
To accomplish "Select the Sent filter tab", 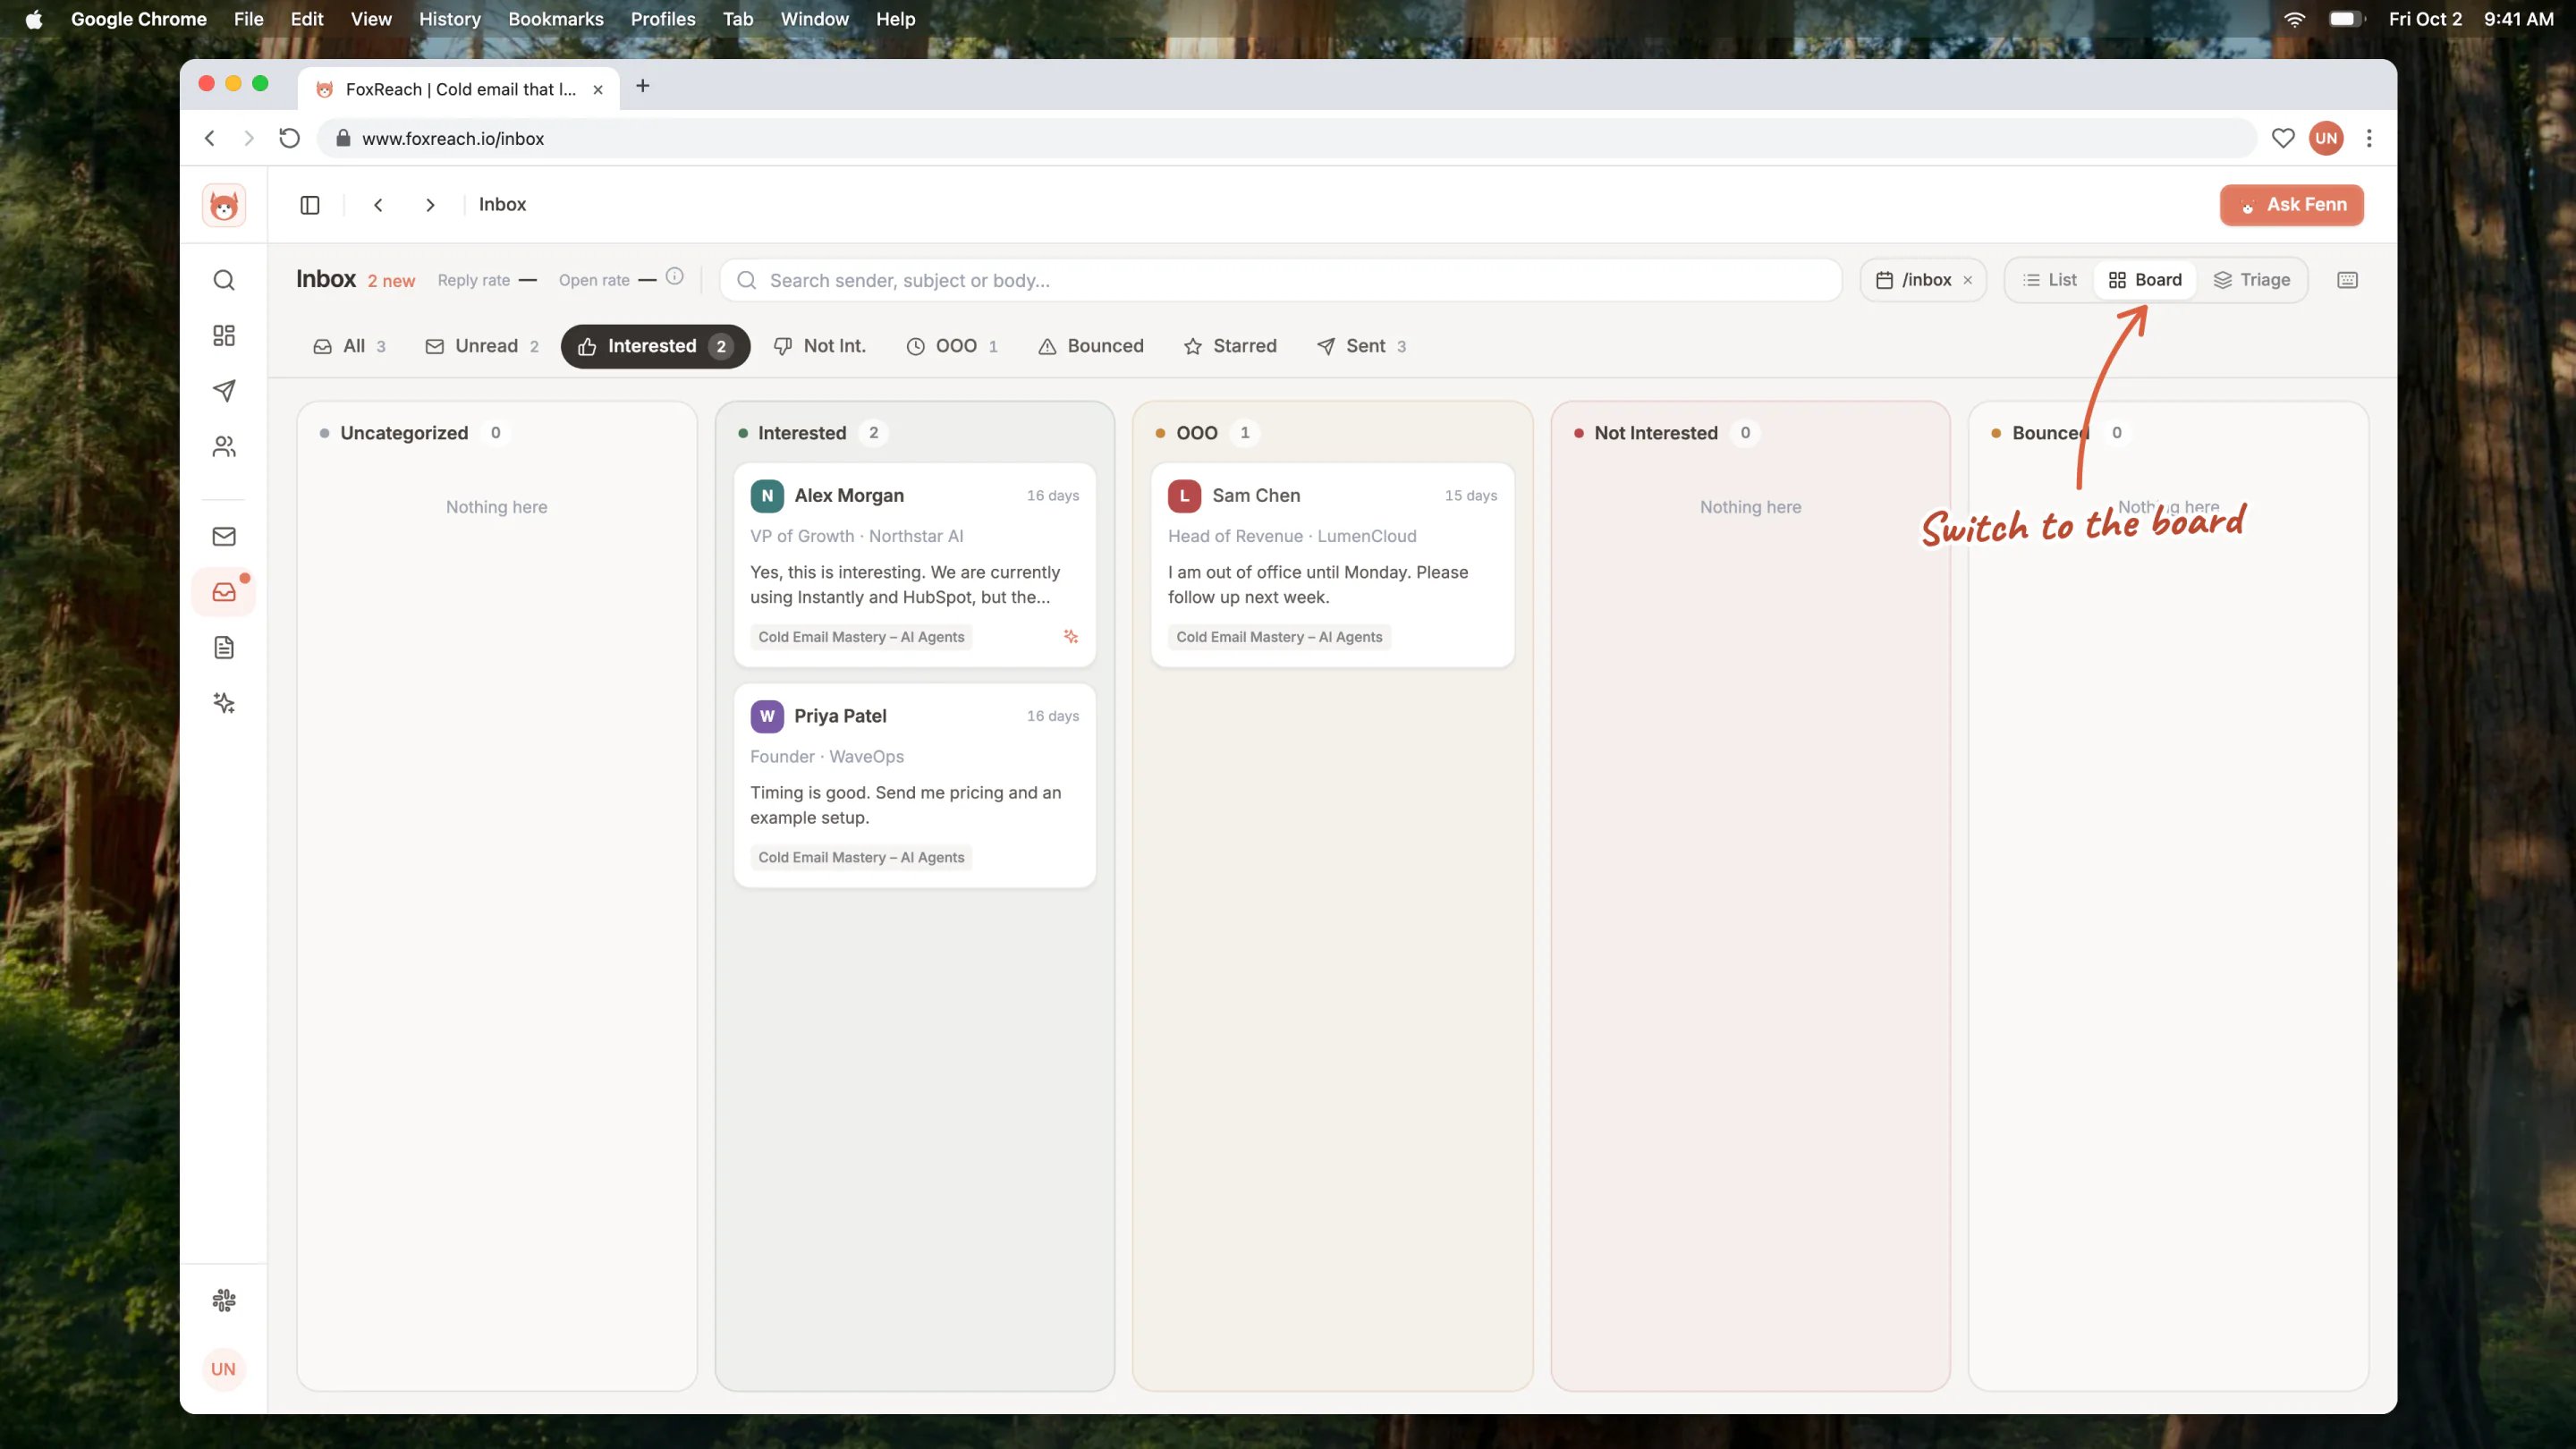I will pyautogui.click(x=1362, y=346).
